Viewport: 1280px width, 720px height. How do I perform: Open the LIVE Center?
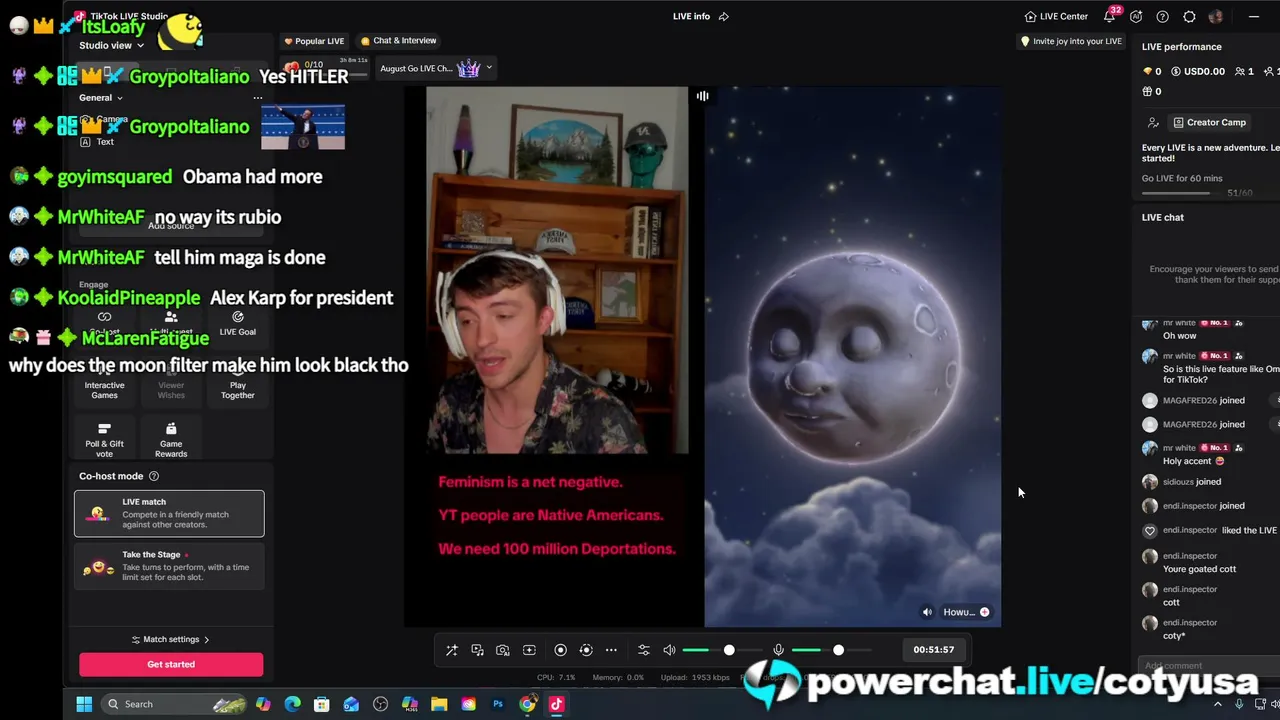(x=1056, y=16)
